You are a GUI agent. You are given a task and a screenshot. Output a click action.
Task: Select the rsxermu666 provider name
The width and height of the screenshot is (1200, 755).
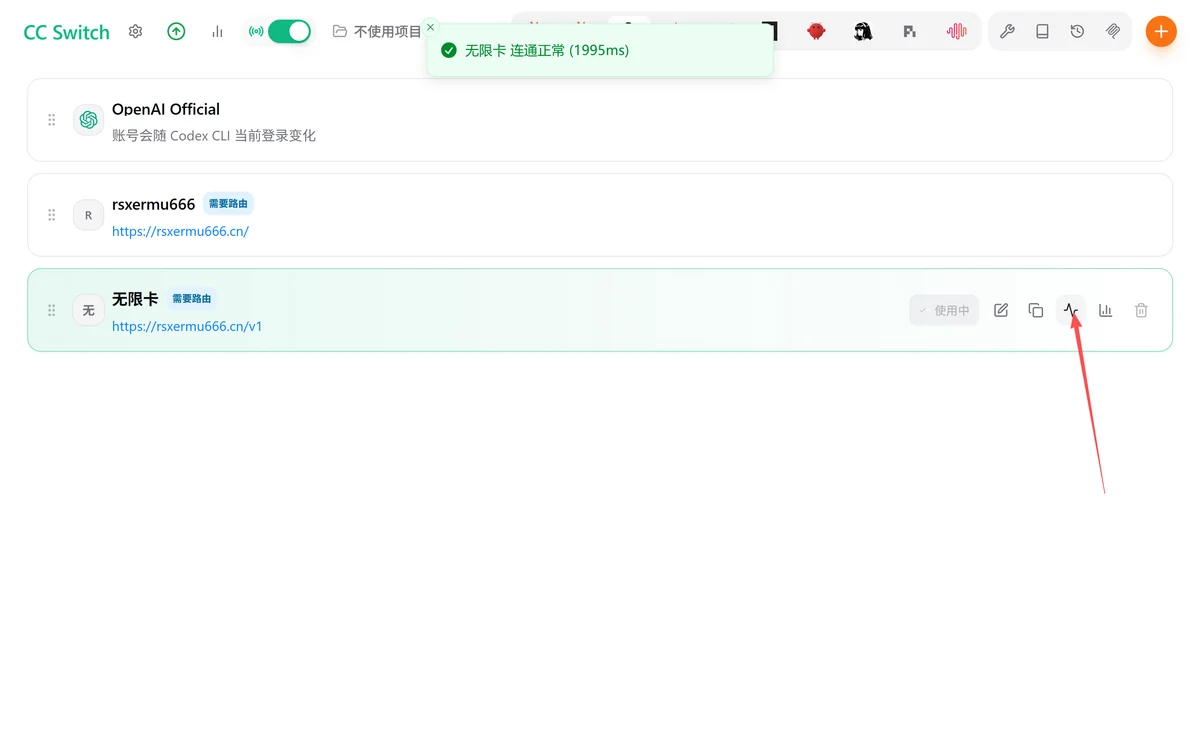coord(154,204)
